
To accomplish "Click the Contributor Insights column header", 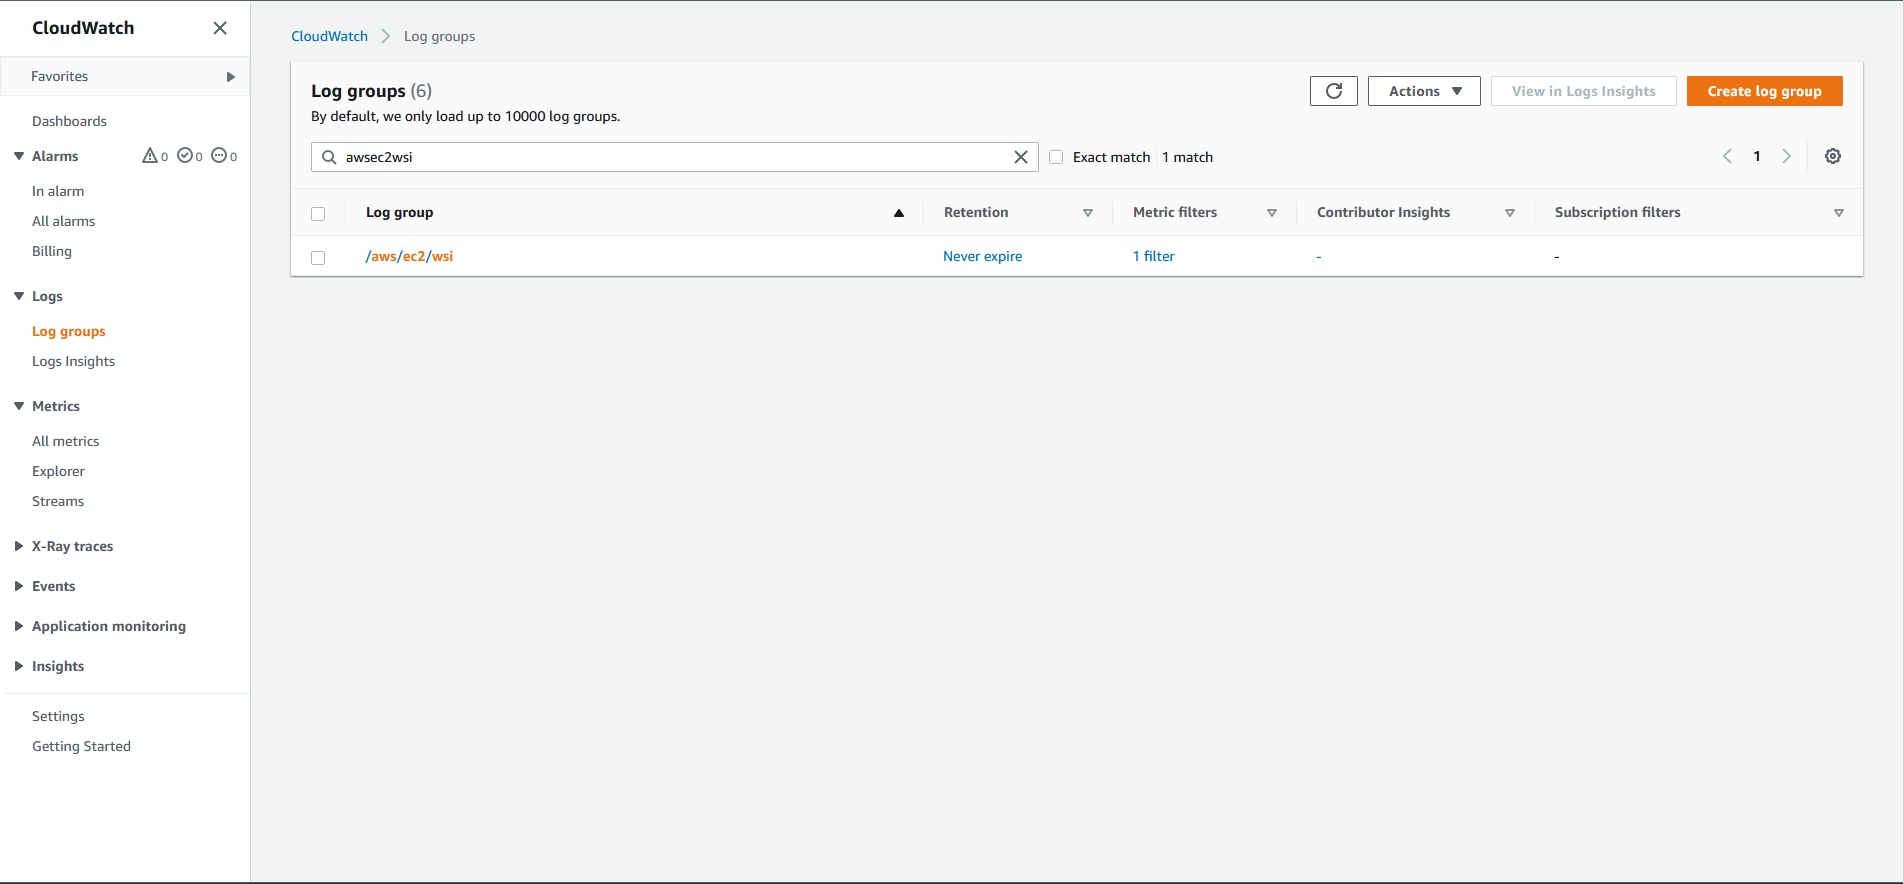I will (1383, 212).
